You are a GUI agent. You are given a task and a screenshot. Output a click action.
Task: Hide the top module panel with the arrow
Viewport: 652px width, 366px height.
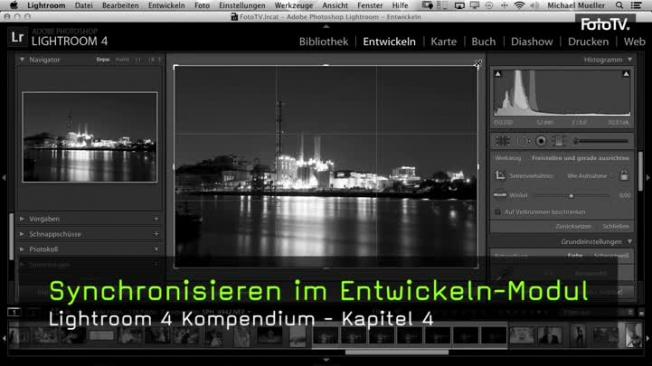[x=326, y=26]
